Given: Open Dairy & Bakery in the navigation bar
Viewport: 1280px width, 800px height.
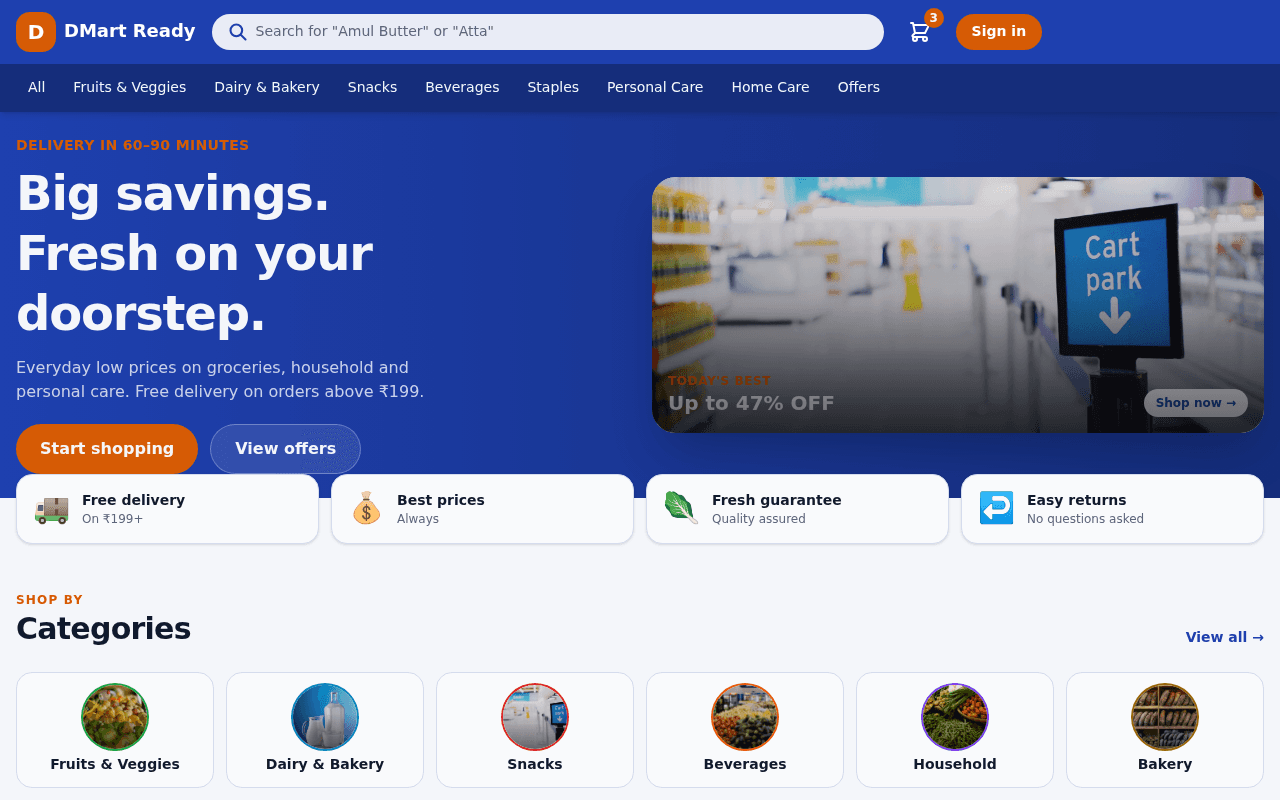Looking at the screenshot, I should (x=267, y=87).
